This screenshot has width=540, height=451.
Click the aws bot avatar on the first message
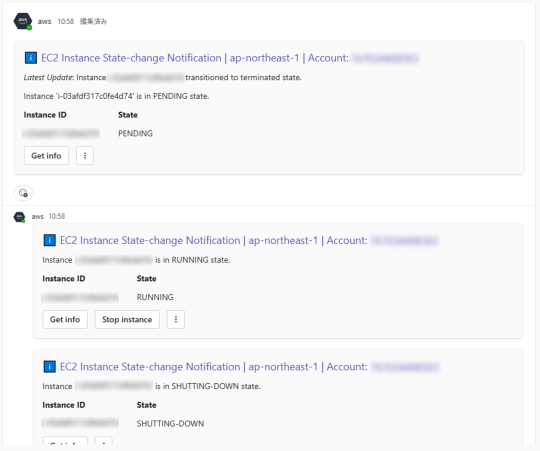tap(23, 21)
